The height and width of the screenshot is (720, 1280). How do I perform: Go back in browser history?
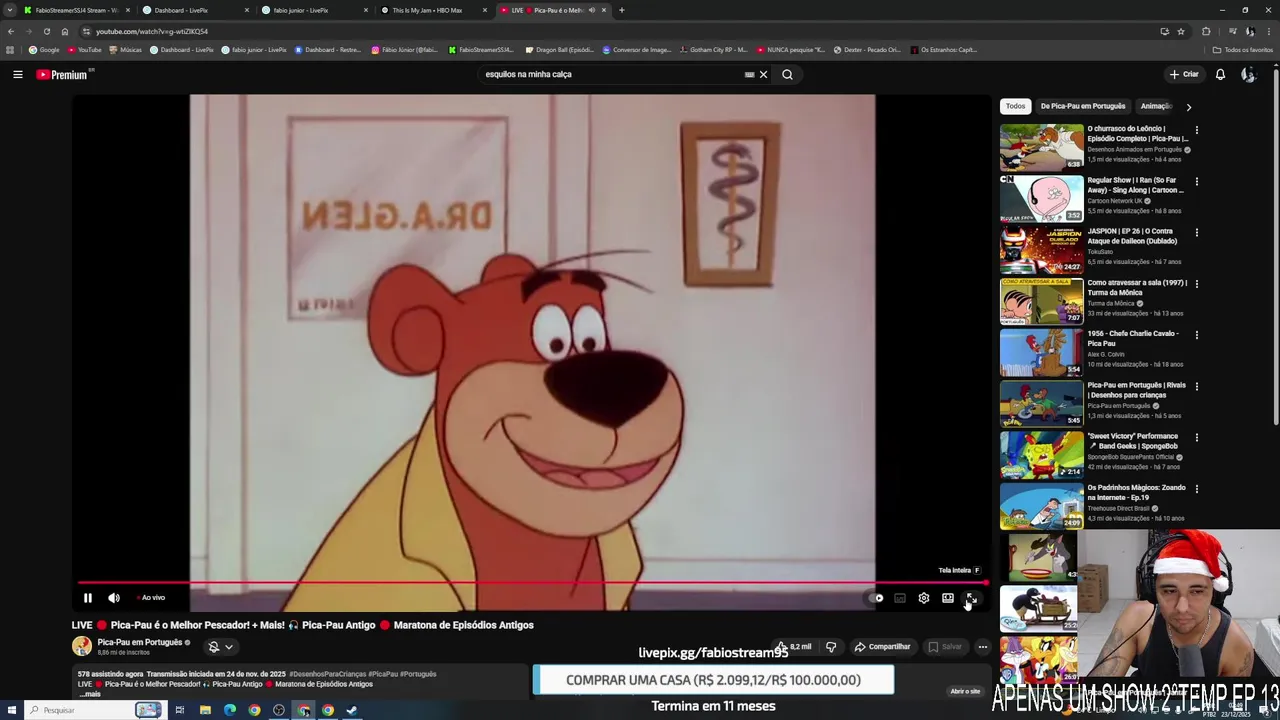pyautogui.click(x=10, y=31)
